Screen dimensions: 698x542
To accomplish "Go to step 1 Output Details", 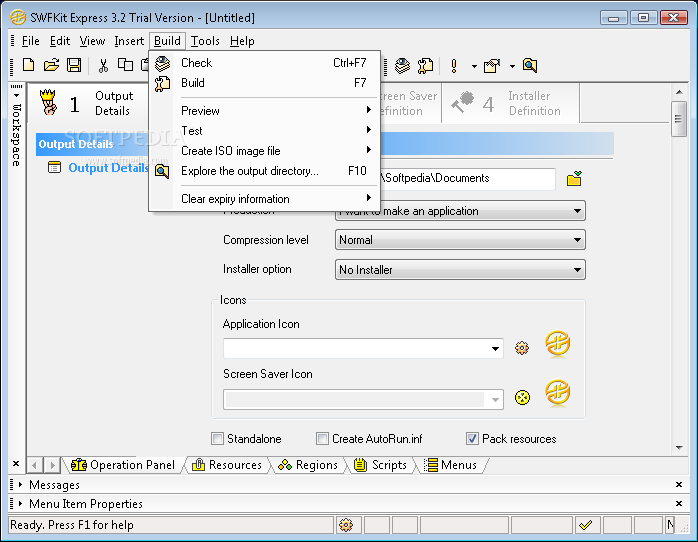I will [x=88, y=103].
